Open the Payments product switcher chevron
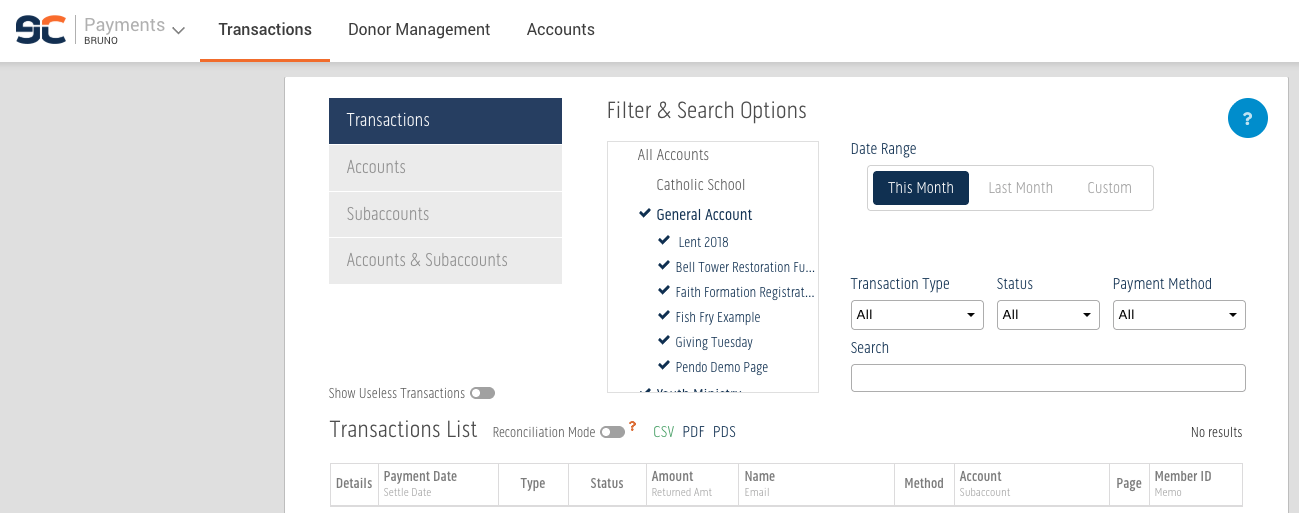 (x=178, y=30)
